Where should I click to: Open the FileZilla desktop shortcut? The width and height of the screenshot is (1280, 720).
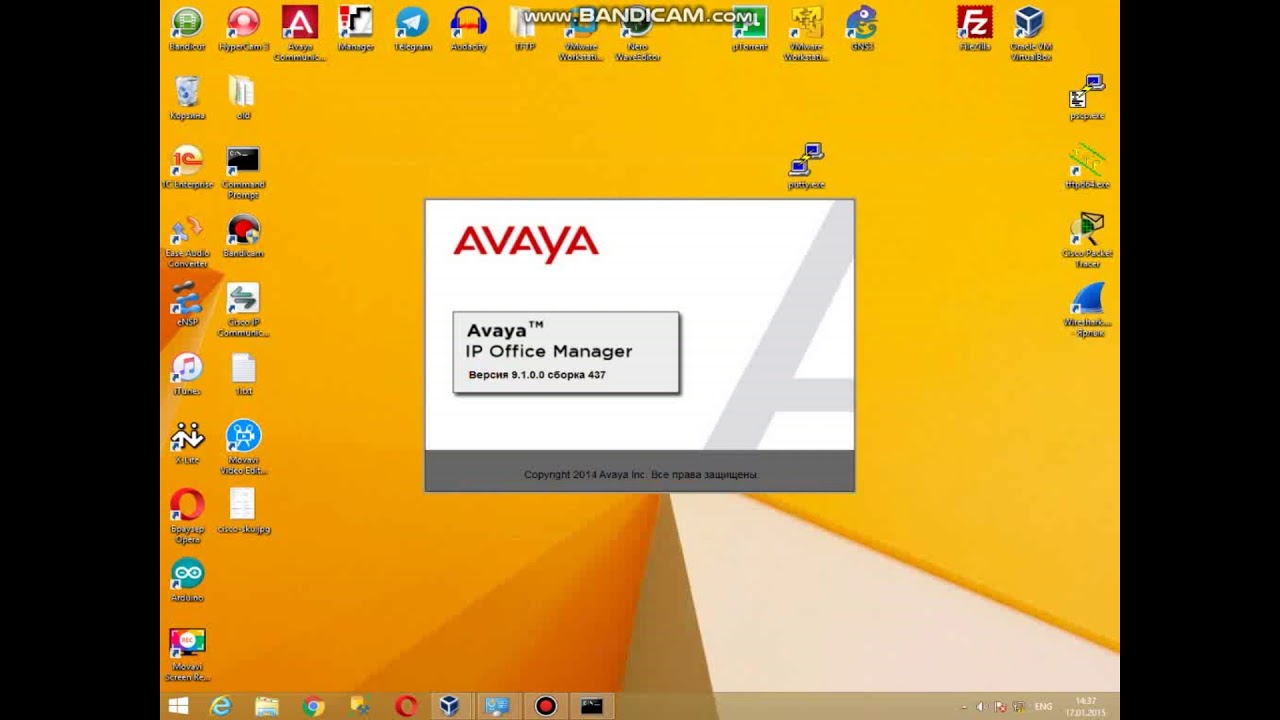click(974, 29)
